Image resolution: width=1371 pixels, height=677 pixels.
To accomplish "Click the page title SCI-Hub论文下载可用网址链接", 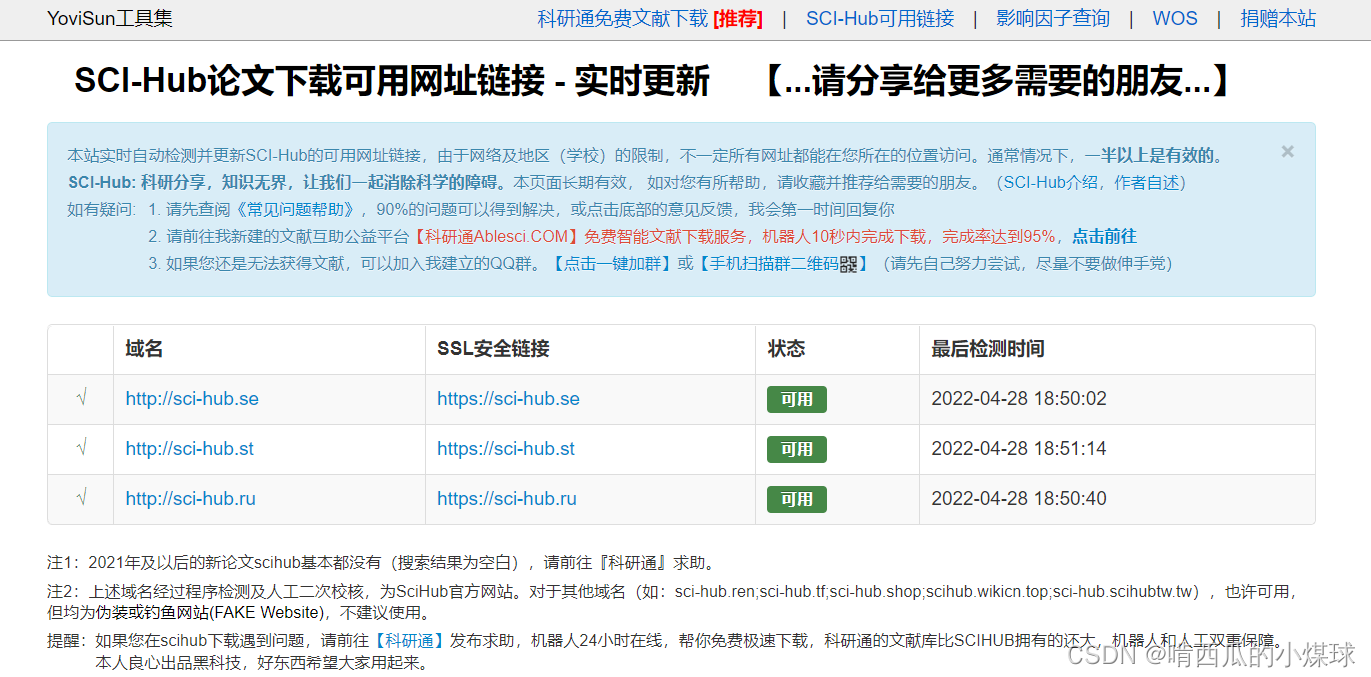I will click(x=310, y=82).
